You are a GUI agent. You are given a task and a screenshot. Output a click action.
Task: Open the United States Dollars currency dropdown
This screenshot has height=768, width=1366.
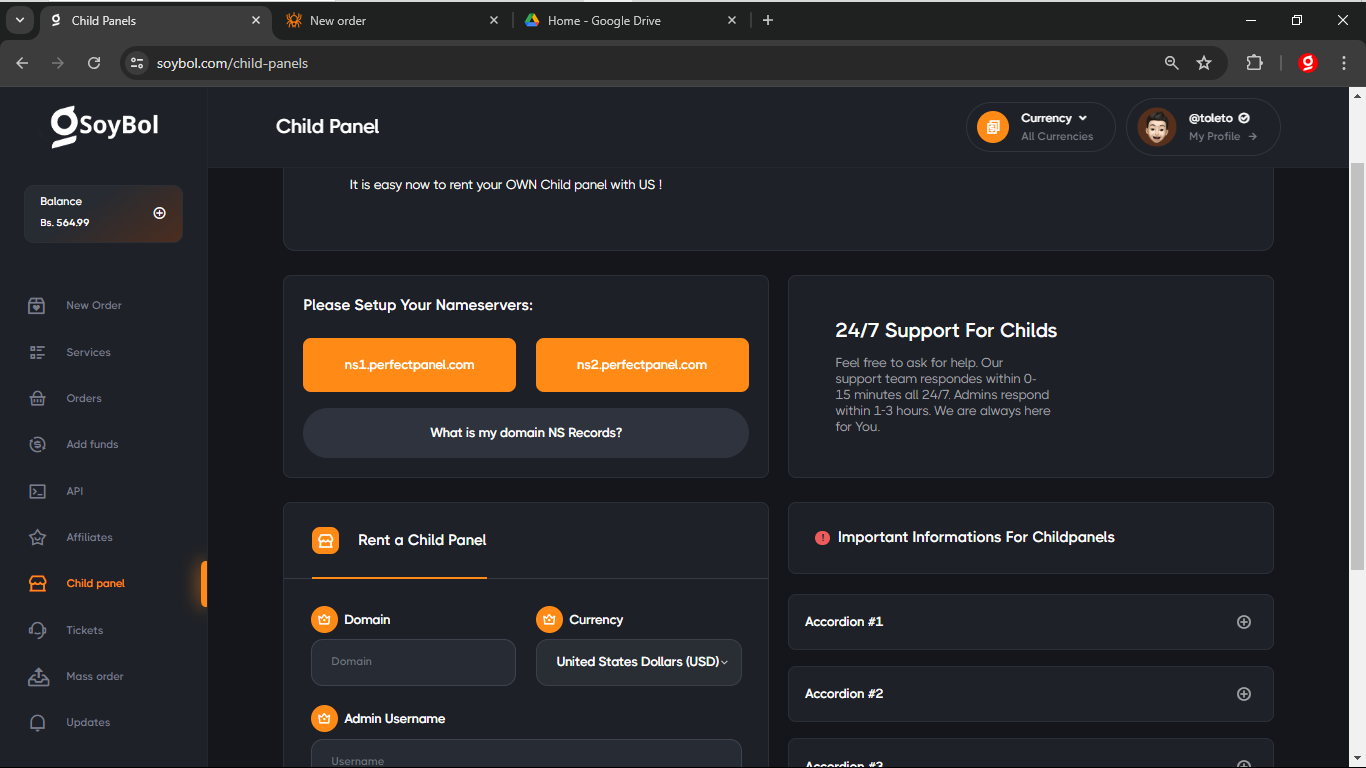(x=639, y=662)
